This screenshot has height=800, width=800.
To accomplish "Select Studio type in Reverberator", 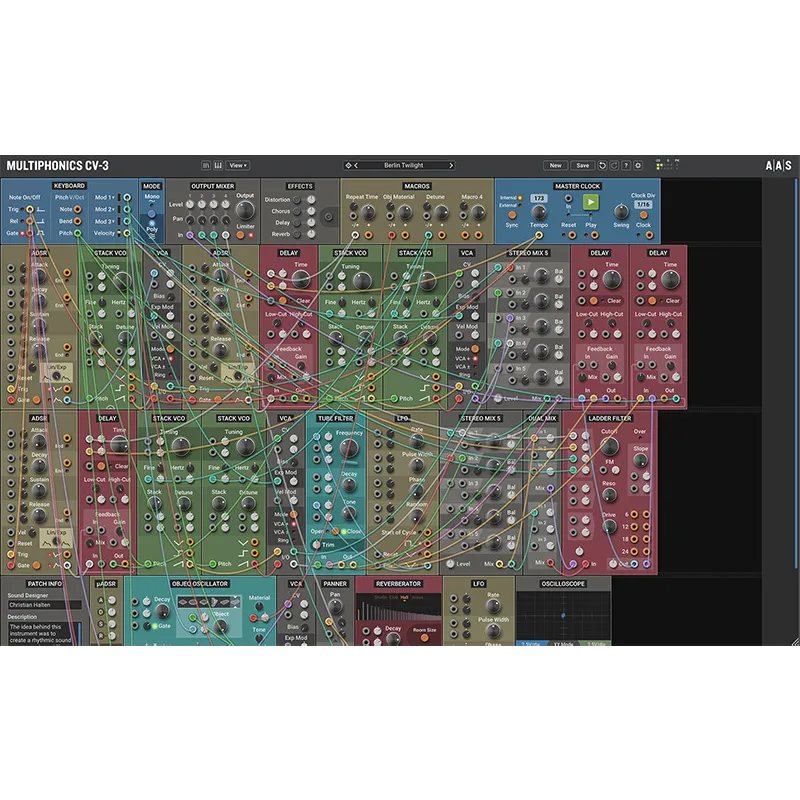I will [x=381, y=597].
